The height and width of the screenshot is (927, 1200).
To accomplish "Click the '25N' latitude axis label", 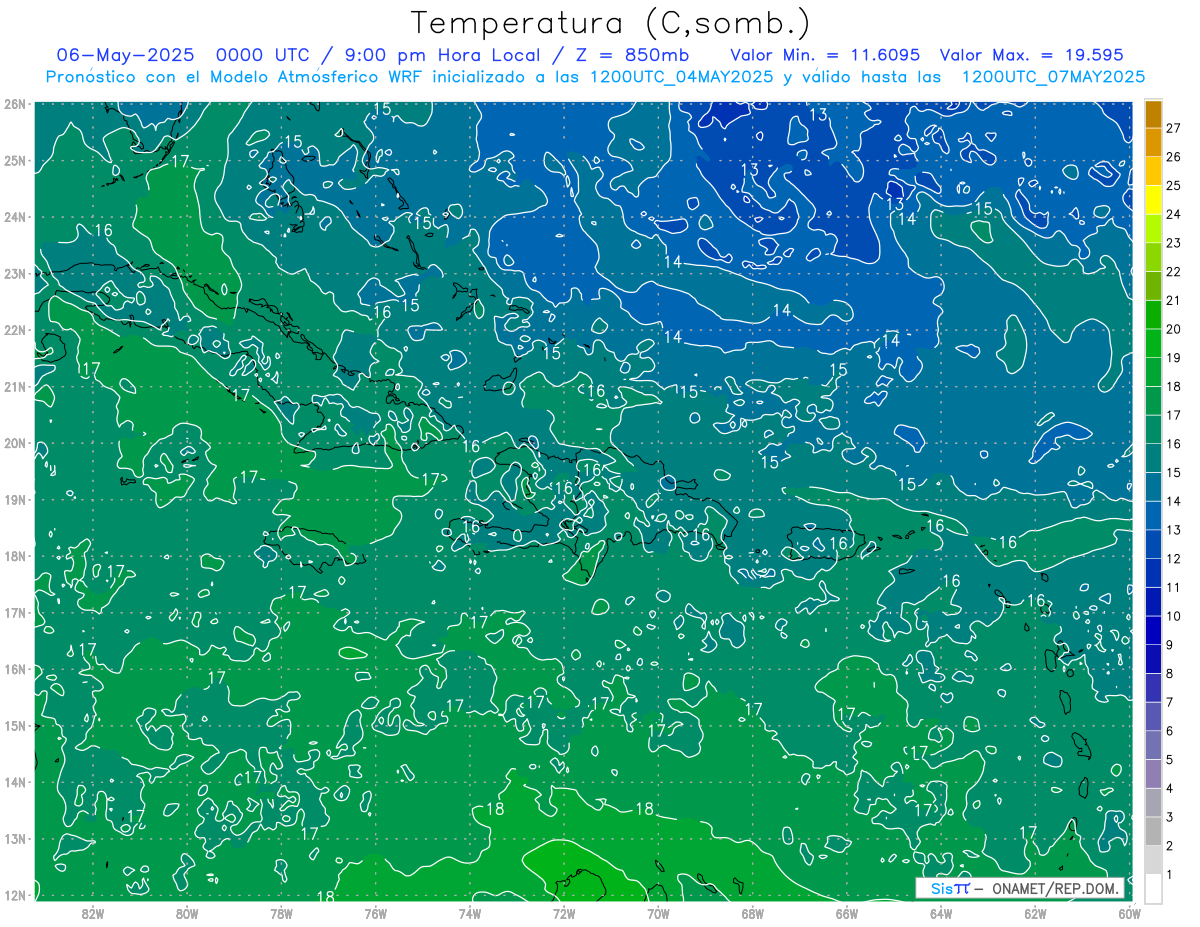I will 16,160.
